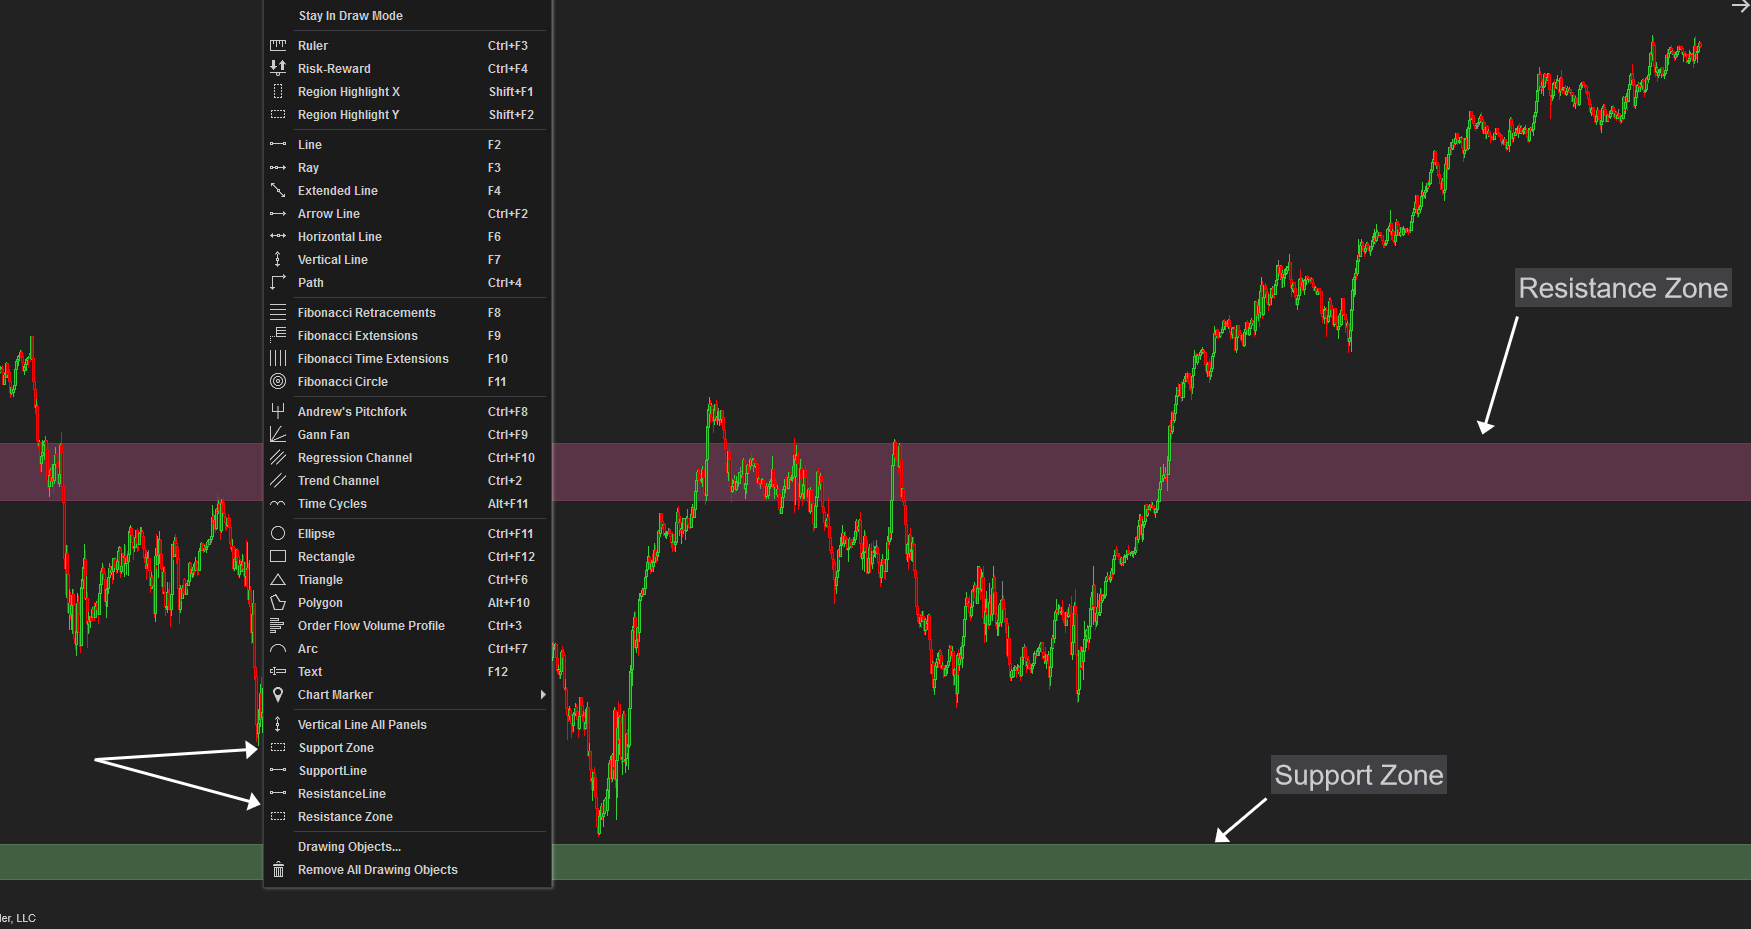1751x929 pixels.
Task: Choose the Fibonacci Circle icon
Action: 278,382
